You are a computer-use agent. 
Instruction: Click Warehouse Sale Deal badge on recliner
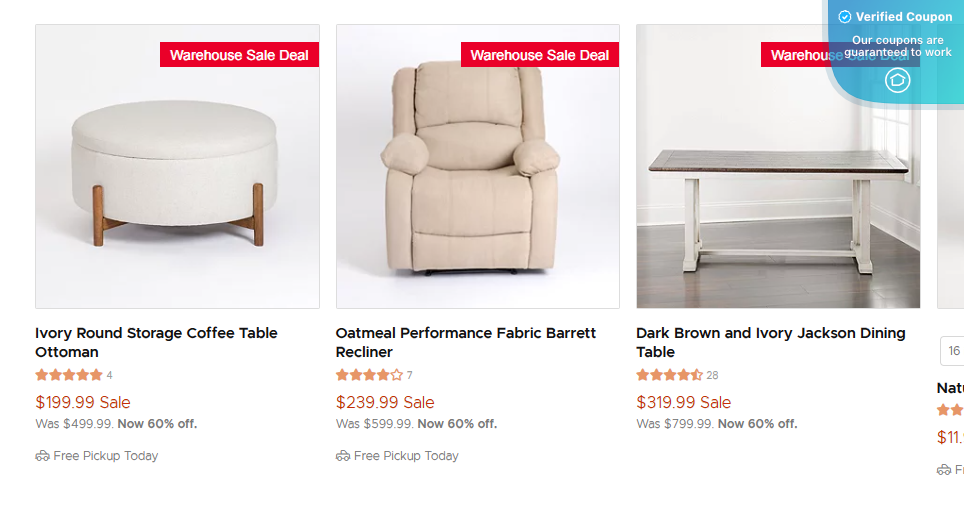pos(539,55)
